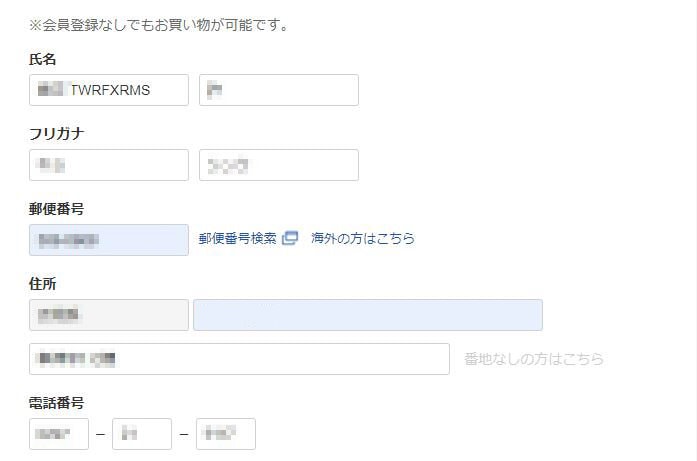Click the wide street address field

pos(240,359)
